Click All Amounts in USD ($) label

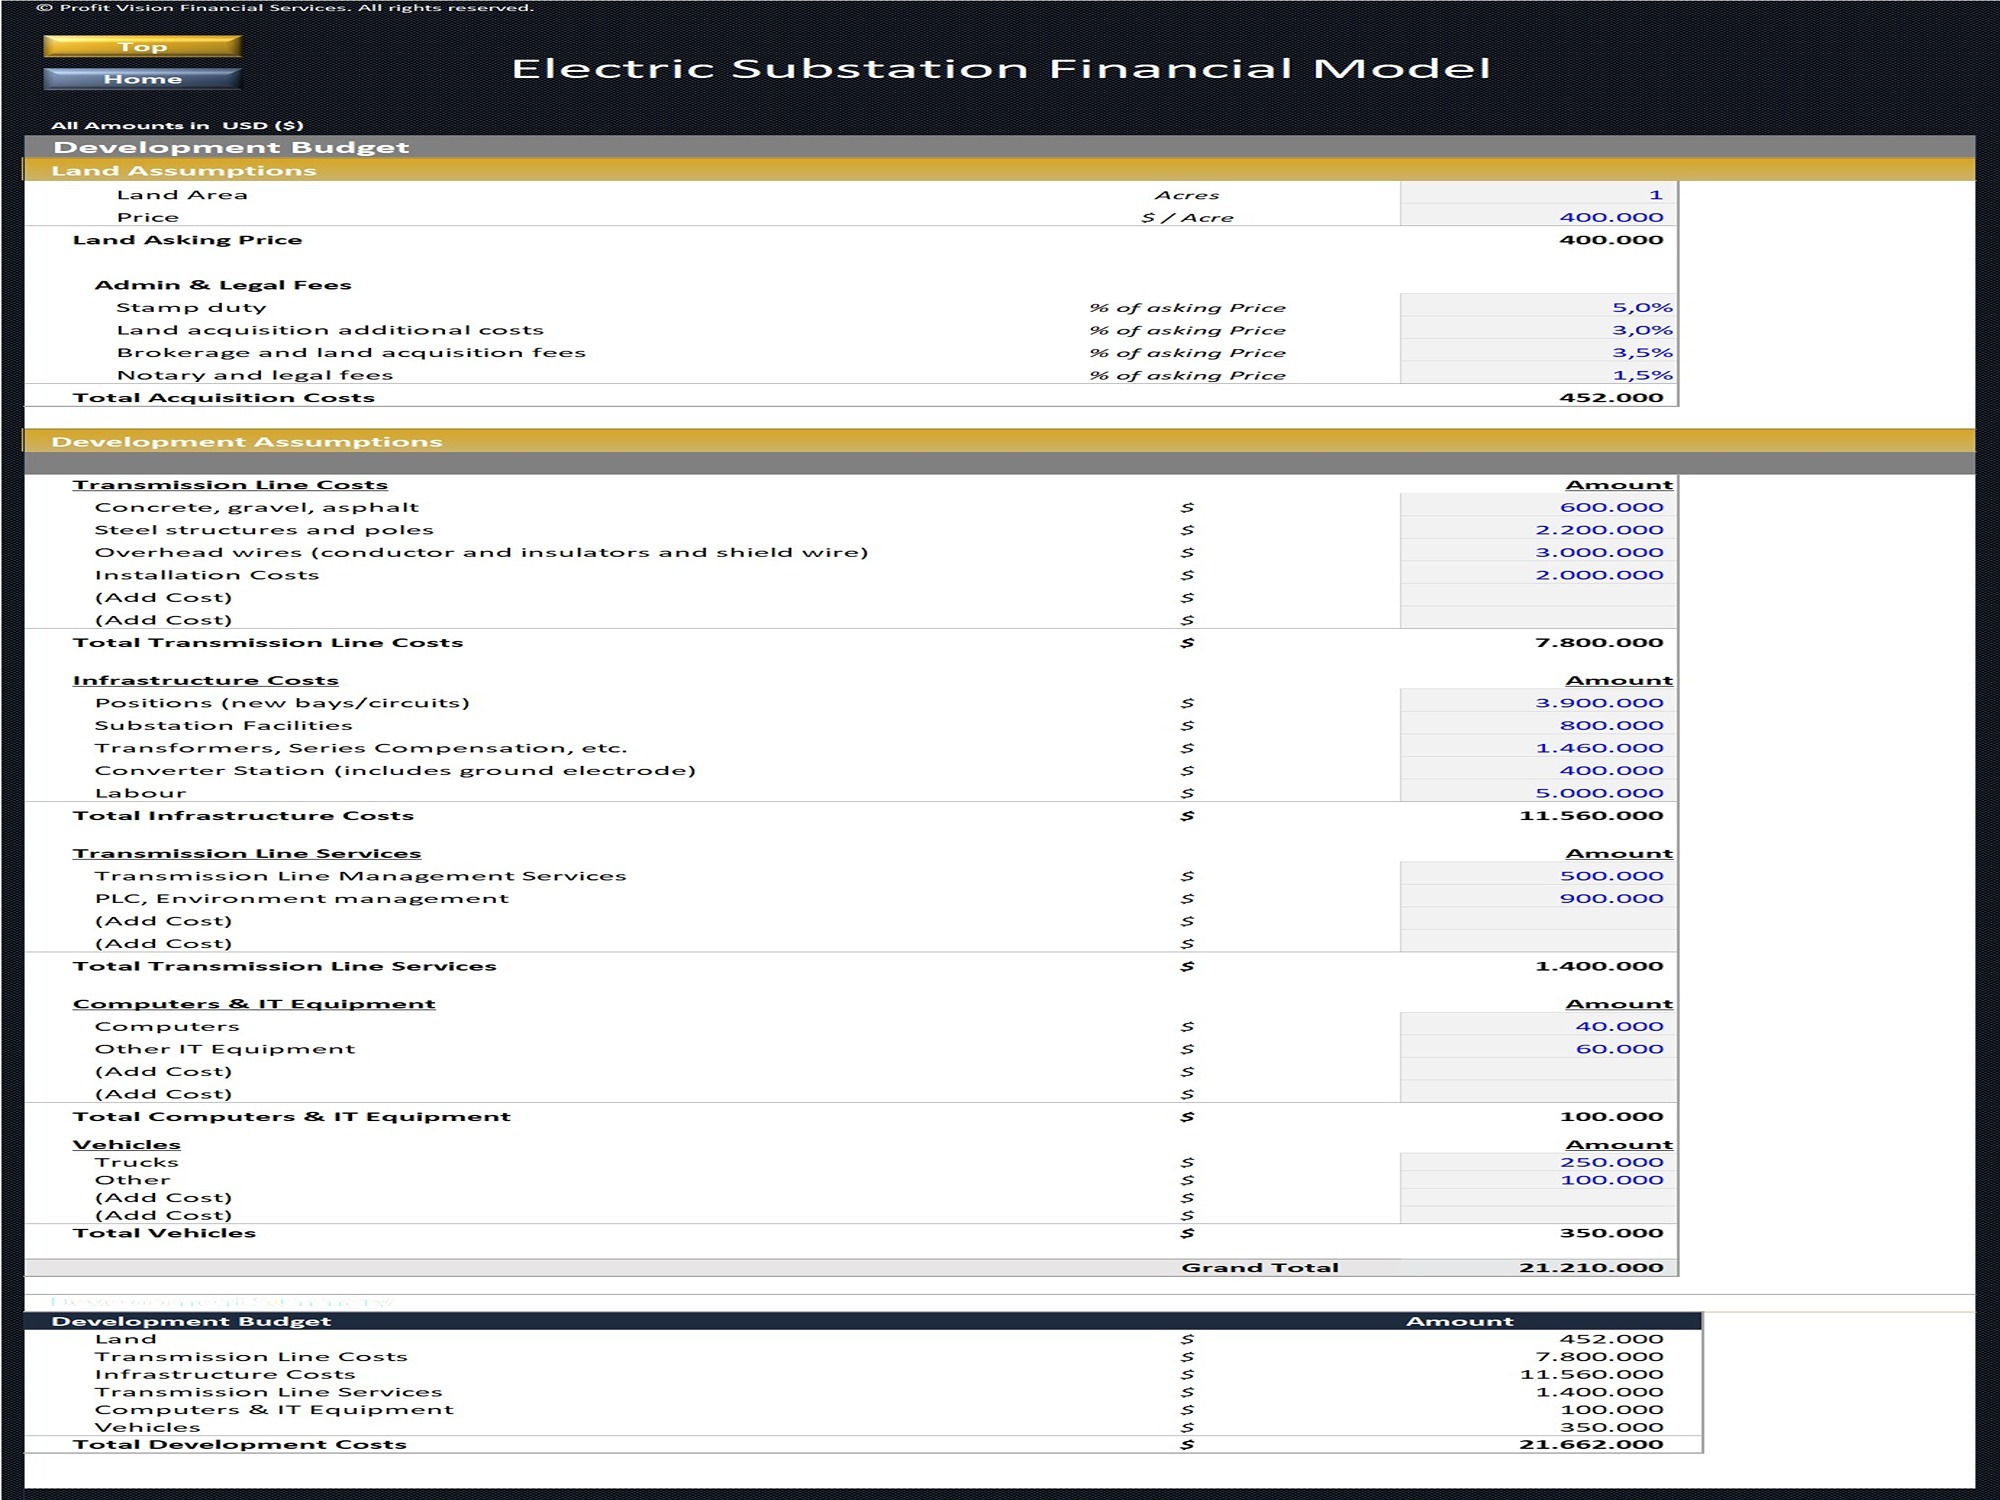click(177, 125)
